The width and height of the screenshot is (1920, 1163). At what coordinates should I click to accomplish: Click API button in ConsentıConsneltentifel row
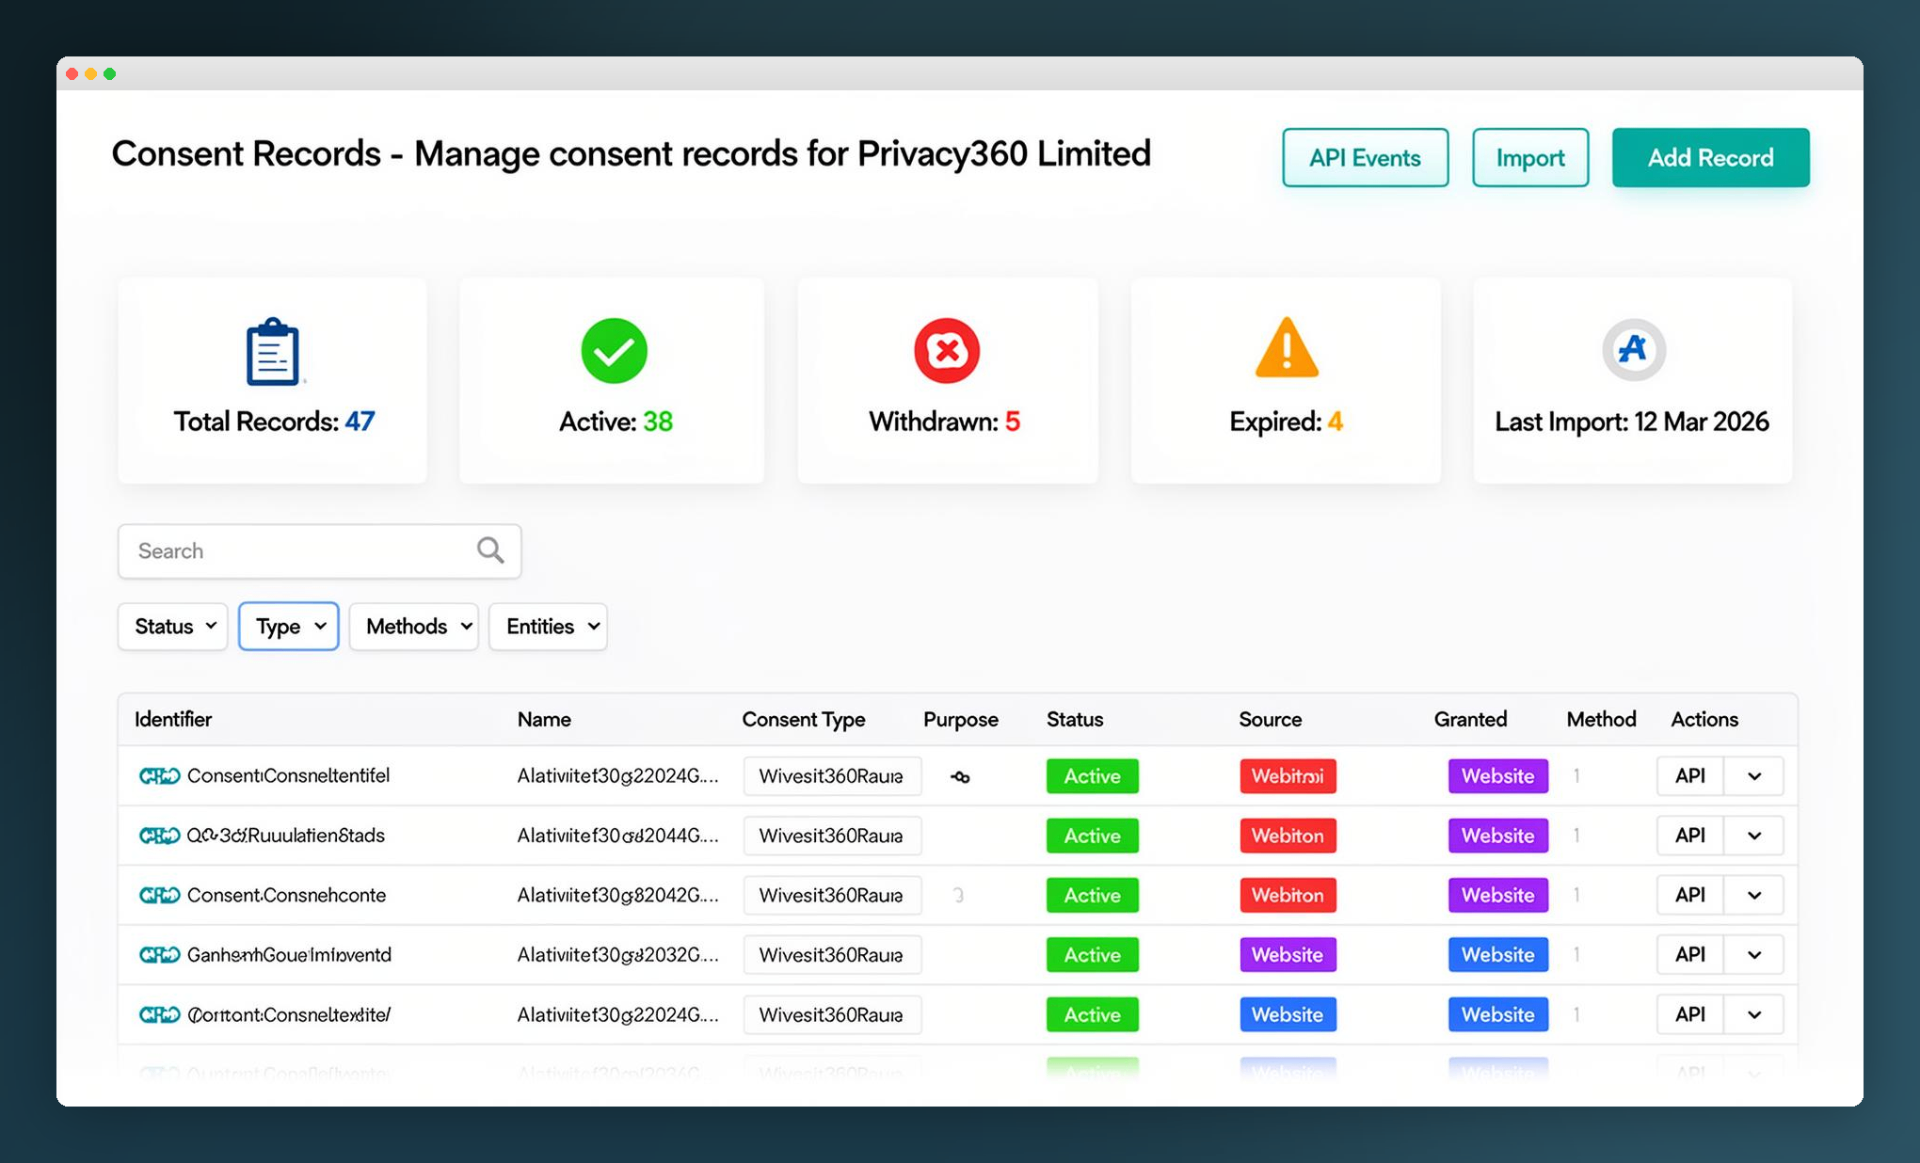(1690, 776)
